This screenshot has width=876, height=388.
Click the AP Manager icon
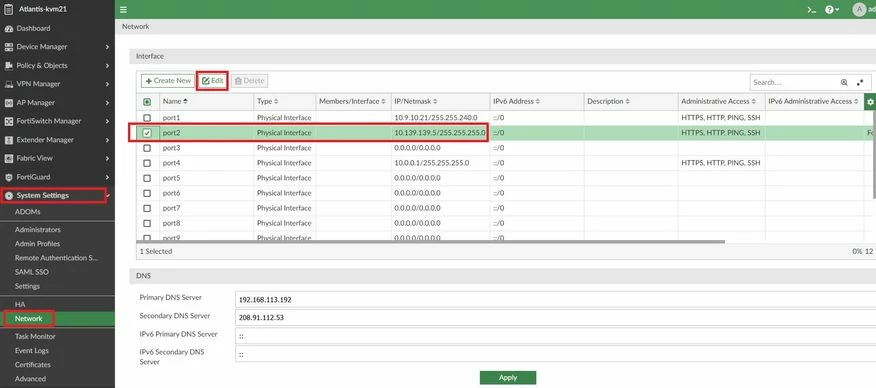pos(8,103)
